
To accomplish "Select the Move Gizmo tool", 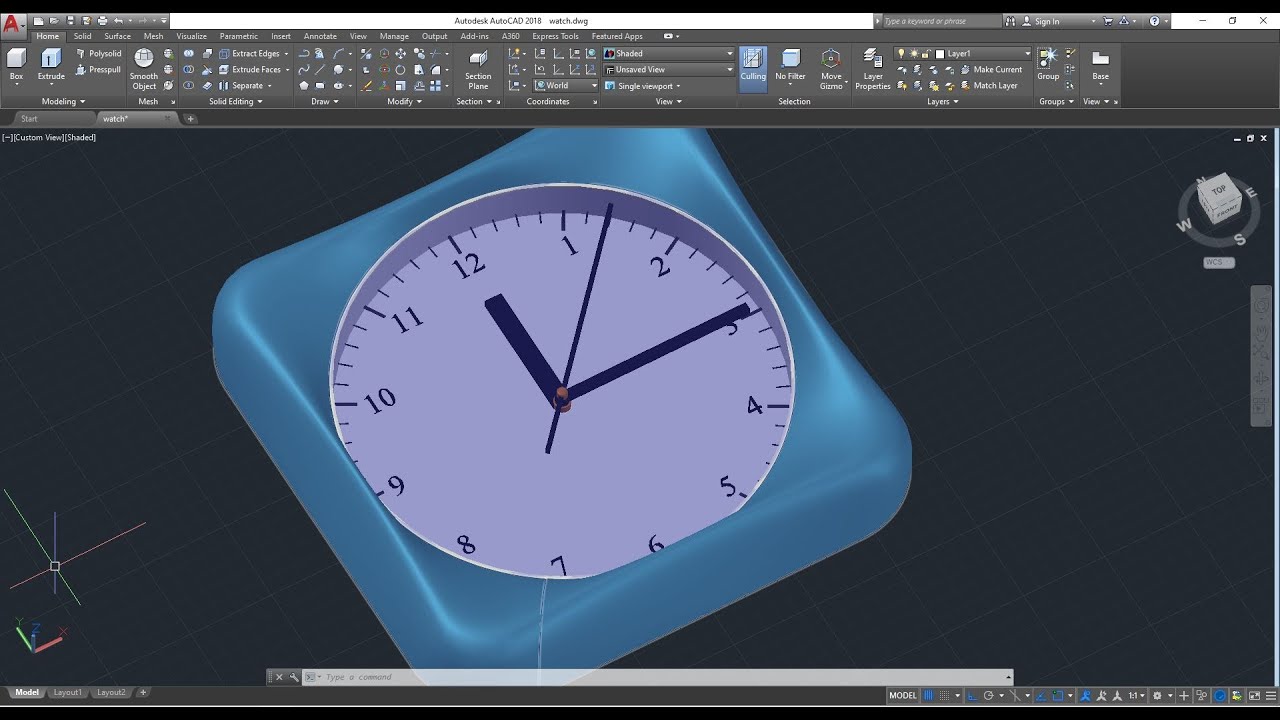I will coord(831,69).
